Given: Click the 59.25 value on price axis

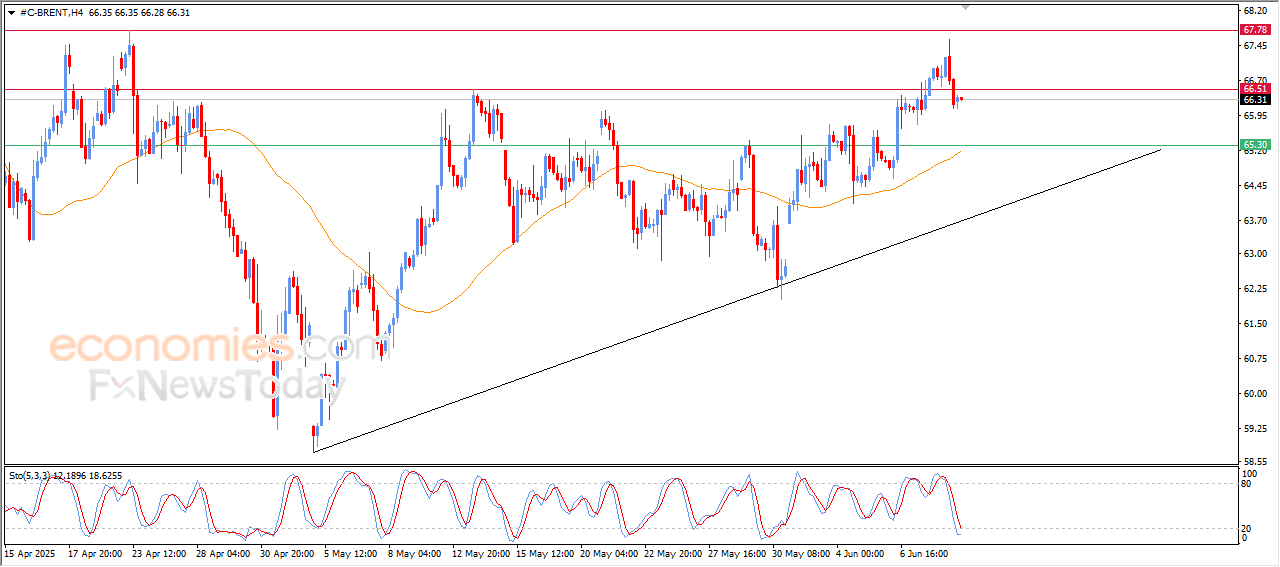Looking at the screenshot, I should click(x=1255, y=428).
